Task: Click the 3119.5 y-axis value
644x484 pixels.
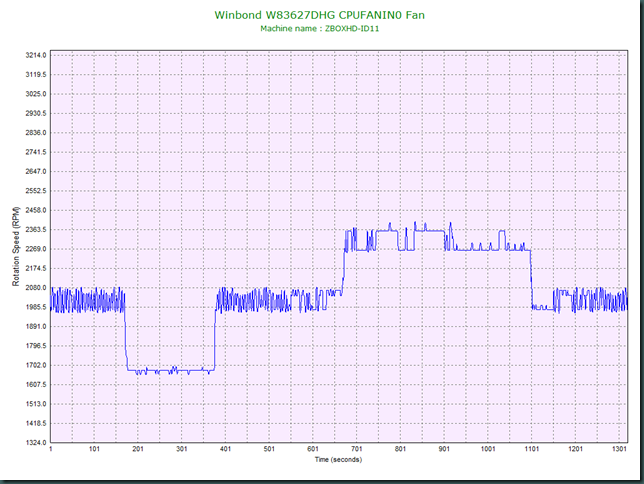Action: click(36, 74)
